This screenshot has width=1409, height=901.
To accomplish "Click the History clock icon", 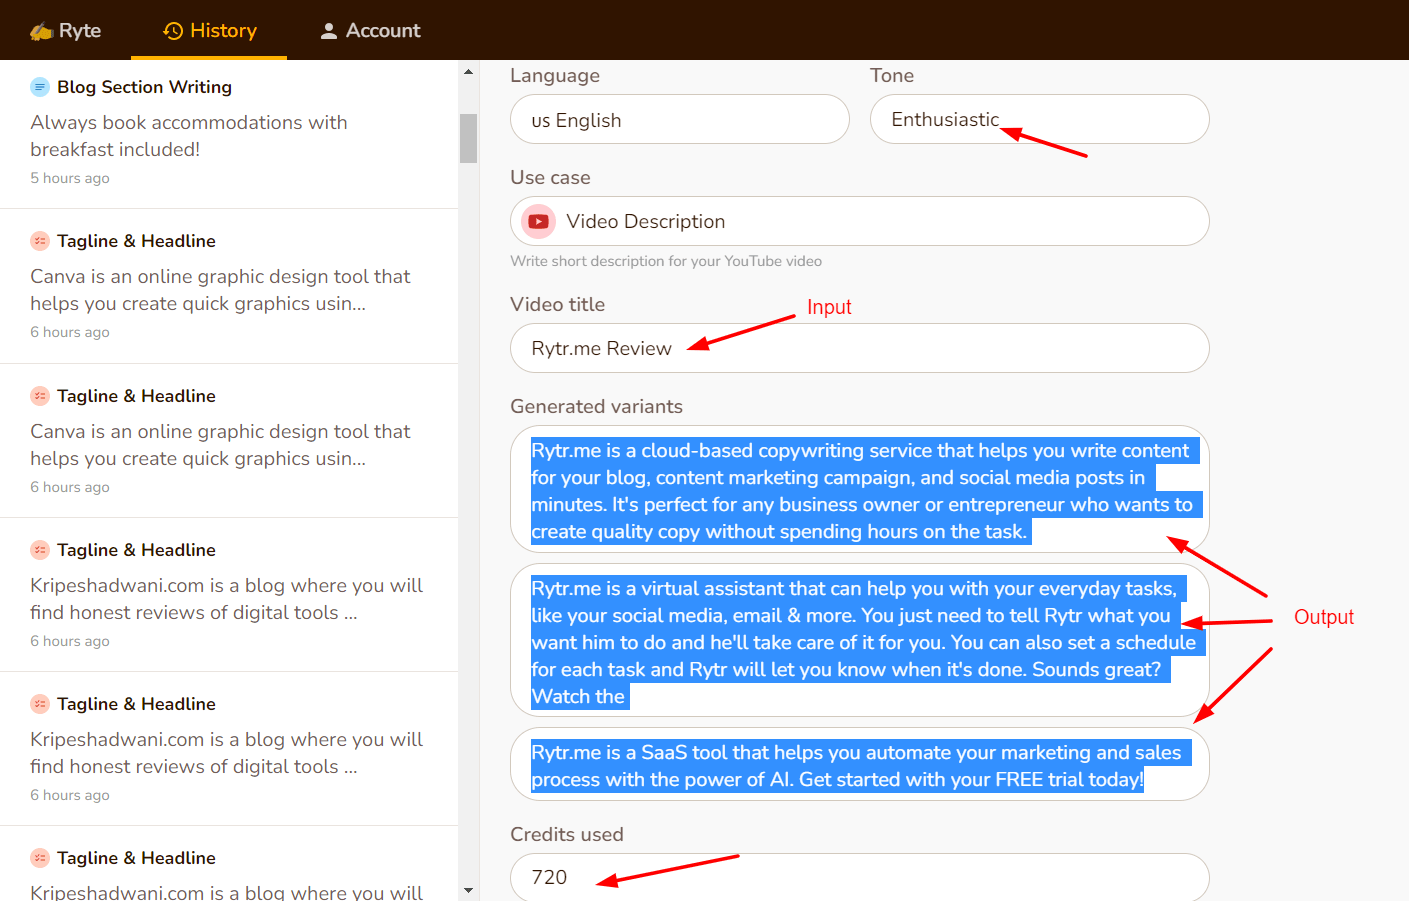I will 173,31.
